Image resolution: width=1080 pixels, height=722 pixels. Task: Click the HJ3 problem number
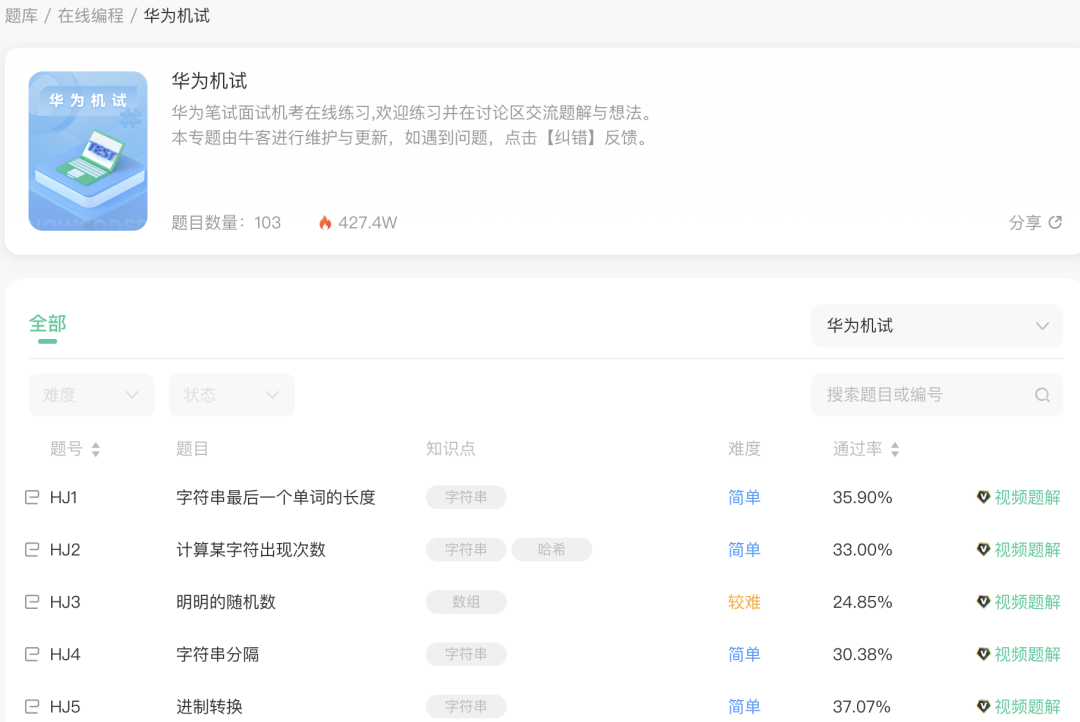pos(65,602)
